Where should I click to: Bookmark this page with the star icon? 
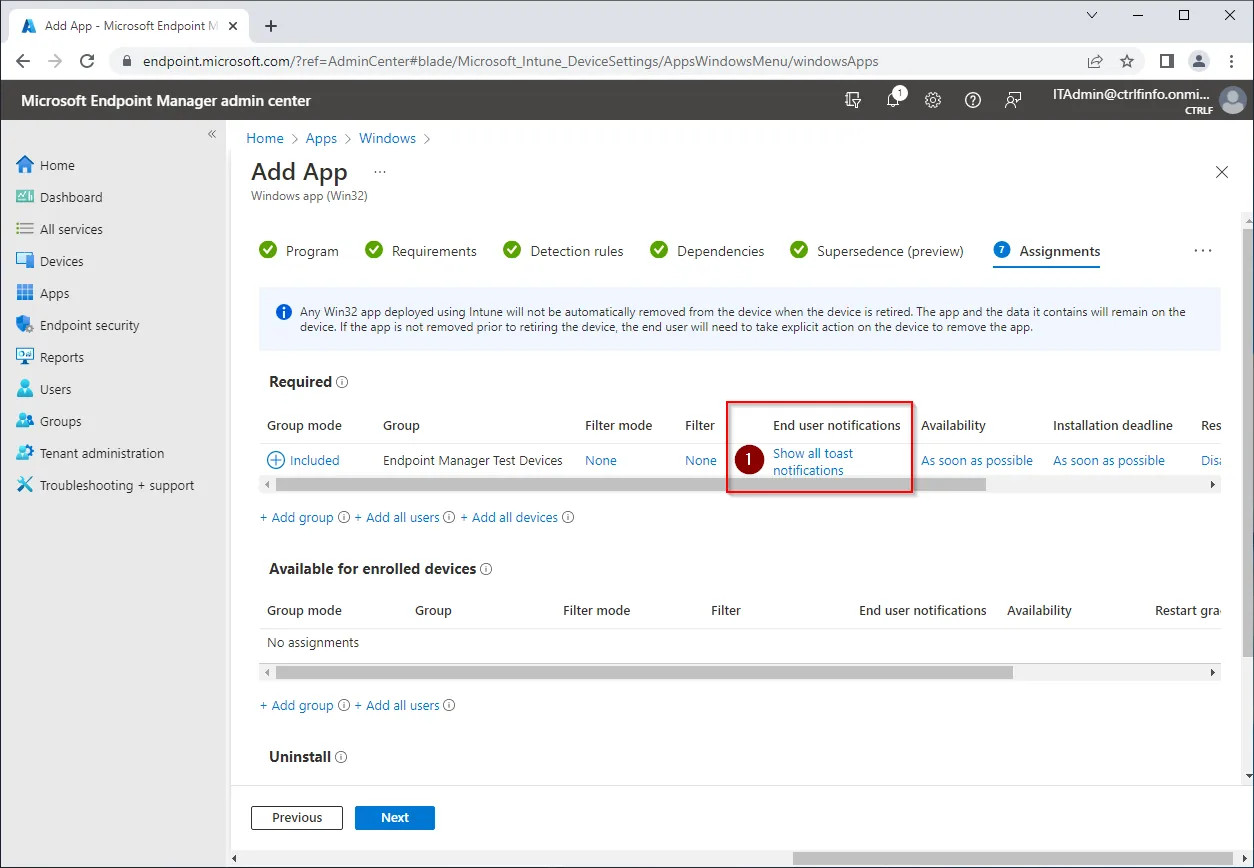point(1127,61)
